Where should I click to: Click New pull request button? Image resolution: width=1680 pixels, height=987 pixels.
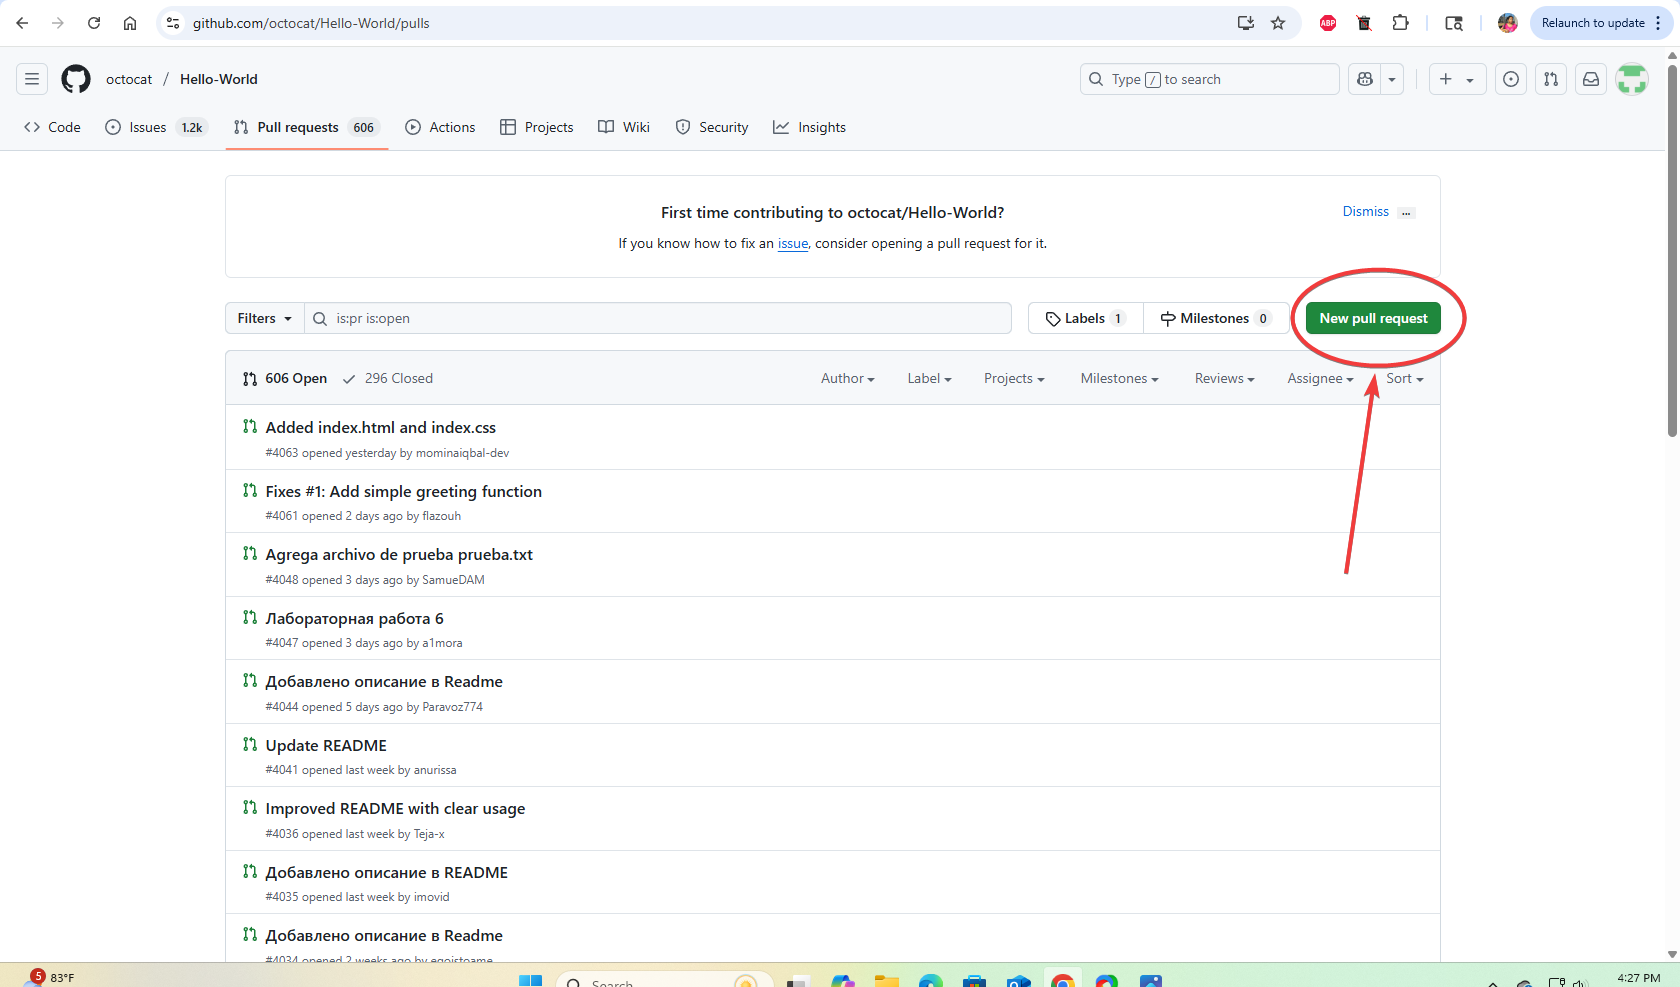point(1373,318)
